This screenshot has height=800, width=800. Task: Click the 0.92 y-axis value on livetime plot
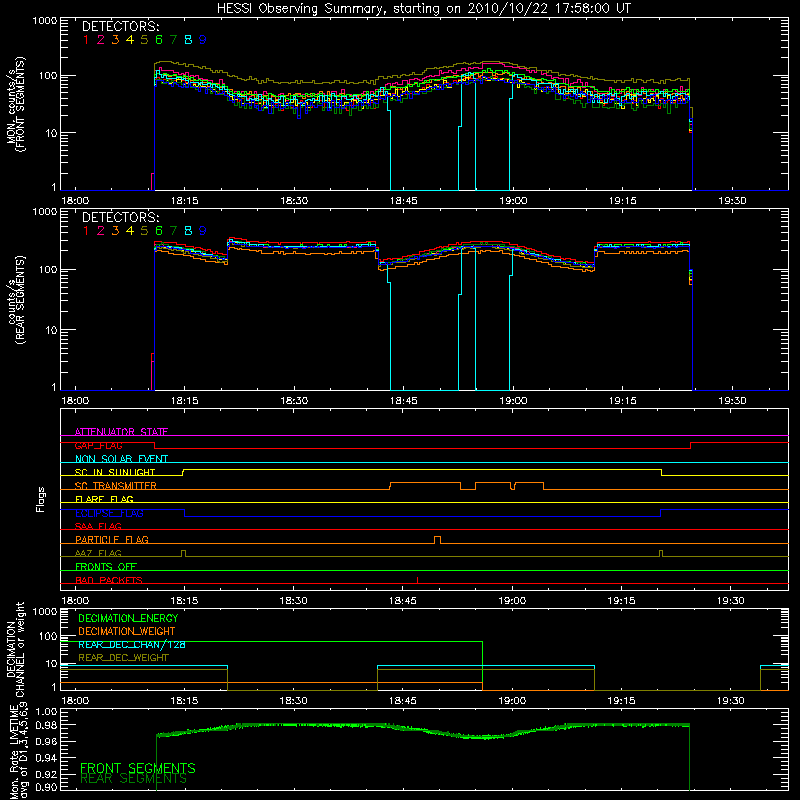(x=46, y=774)
